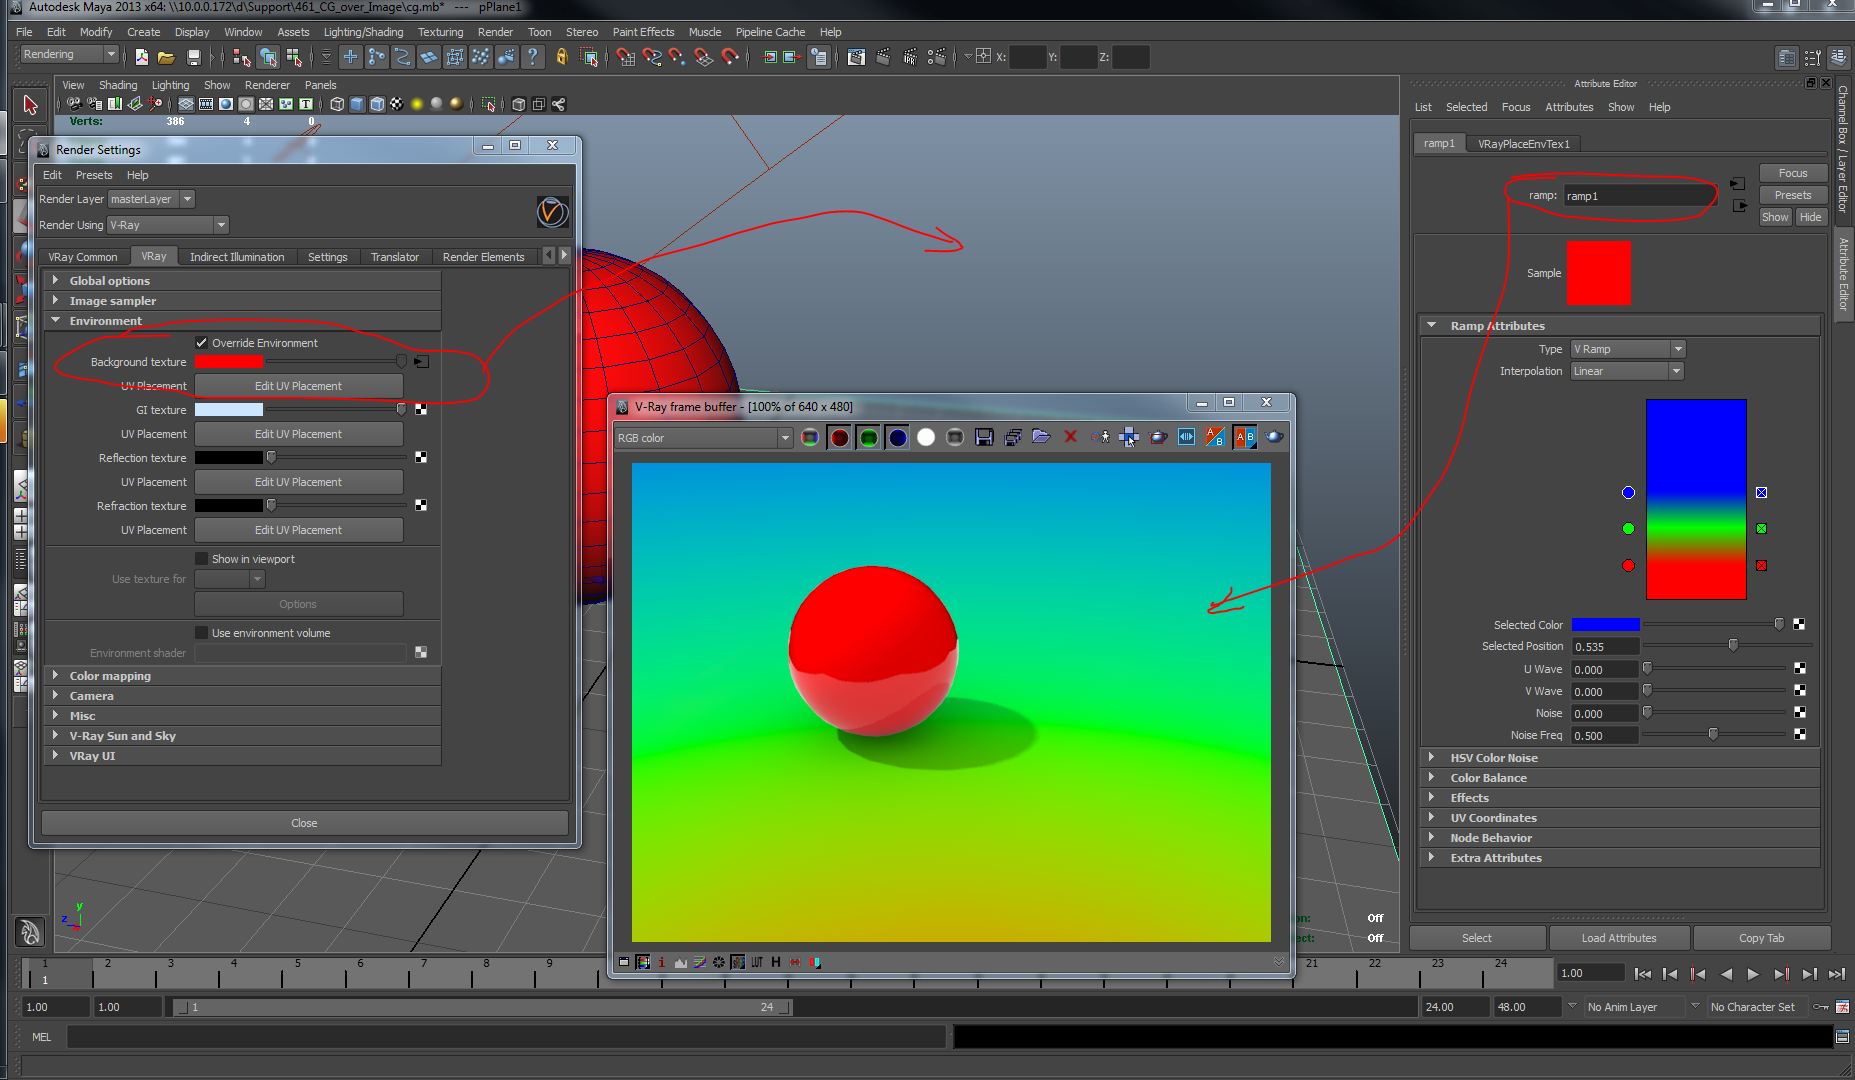1855x1080 pixels.
Task: Click the red i pixel info icon
Action: [x=661, y=962]
